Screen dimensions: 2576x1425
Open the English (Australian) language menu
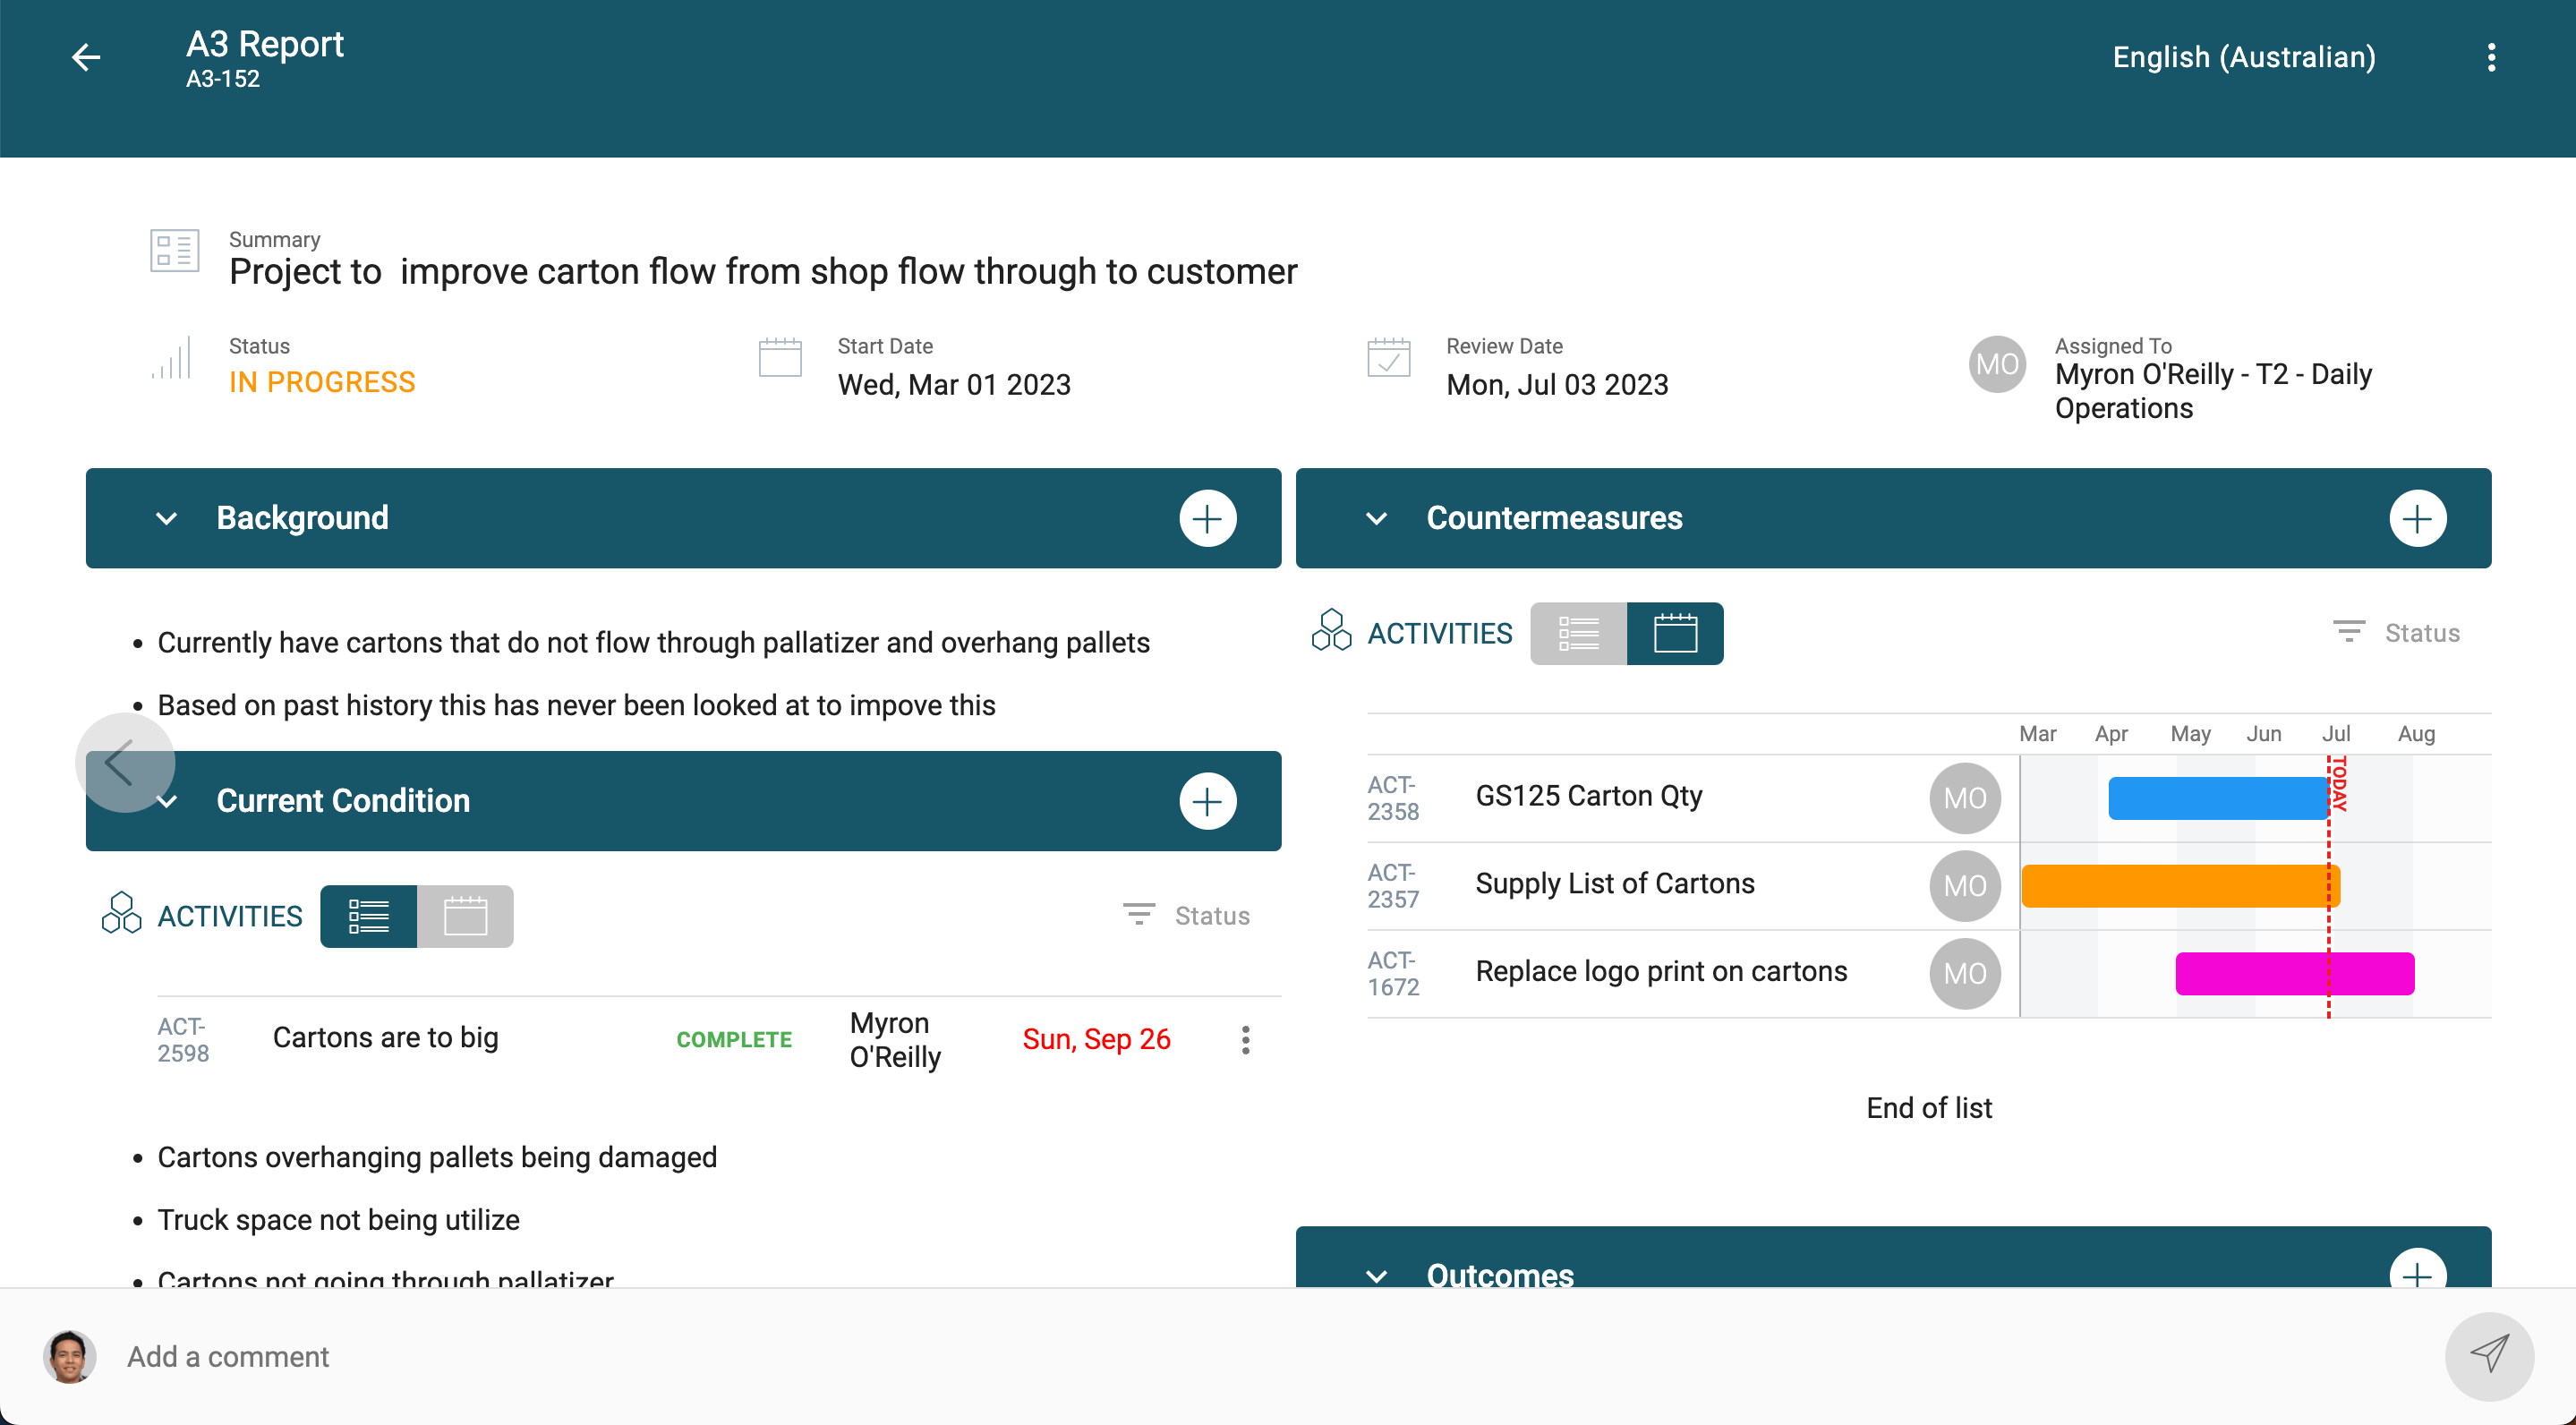coord(2243,57)
